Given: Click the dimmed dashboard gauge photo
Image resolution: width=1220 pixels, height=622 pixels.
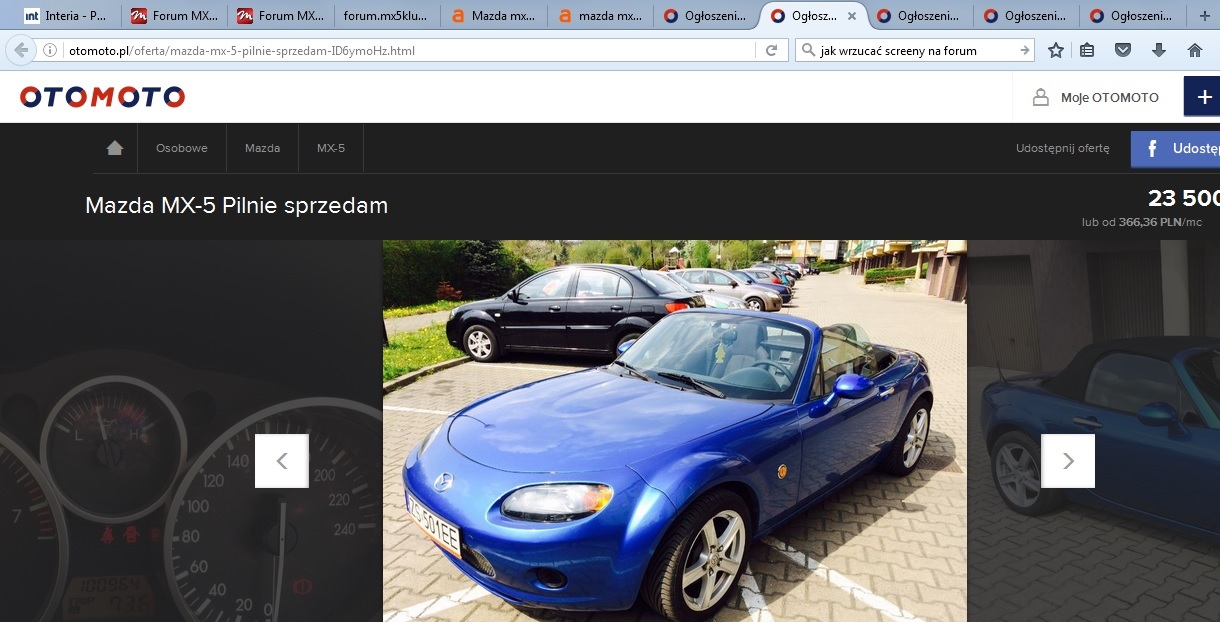Looking at the screenshot, I should coord(191,431).
